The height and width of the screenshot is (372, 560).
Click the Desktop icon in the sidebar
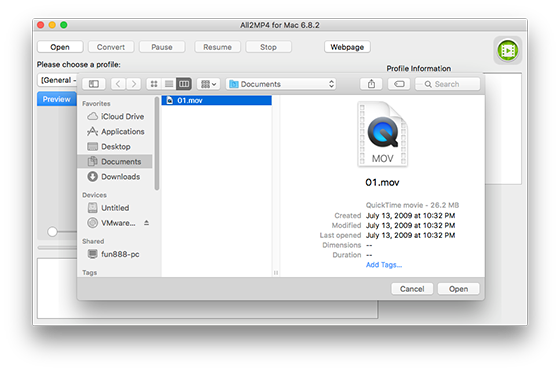tap(92, 146)
